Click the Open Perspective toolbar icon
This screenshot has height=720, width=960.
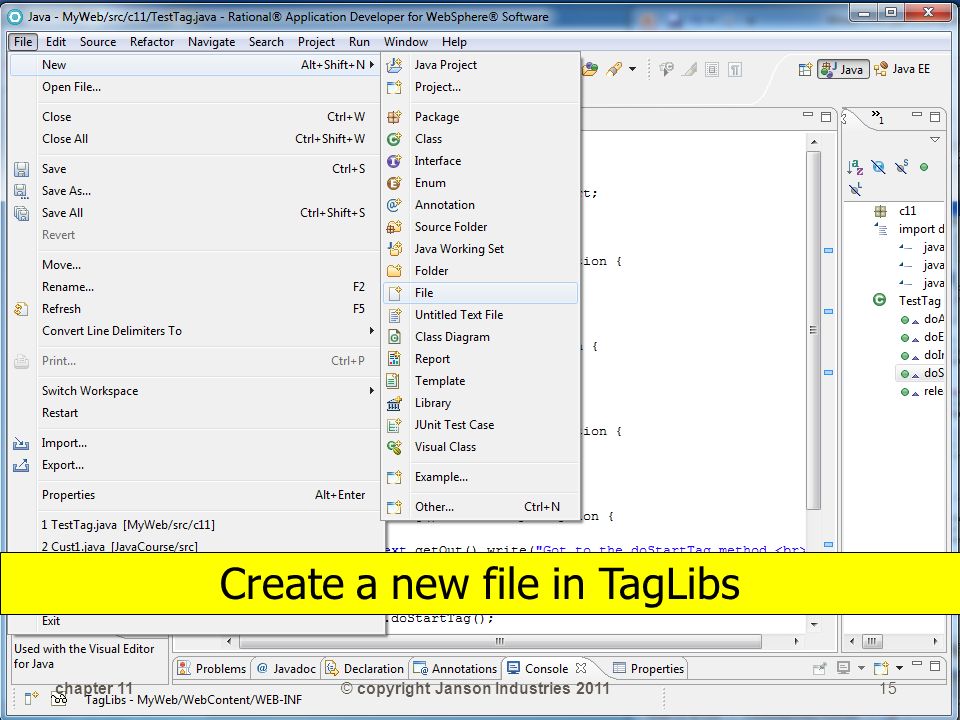(805, 69)
